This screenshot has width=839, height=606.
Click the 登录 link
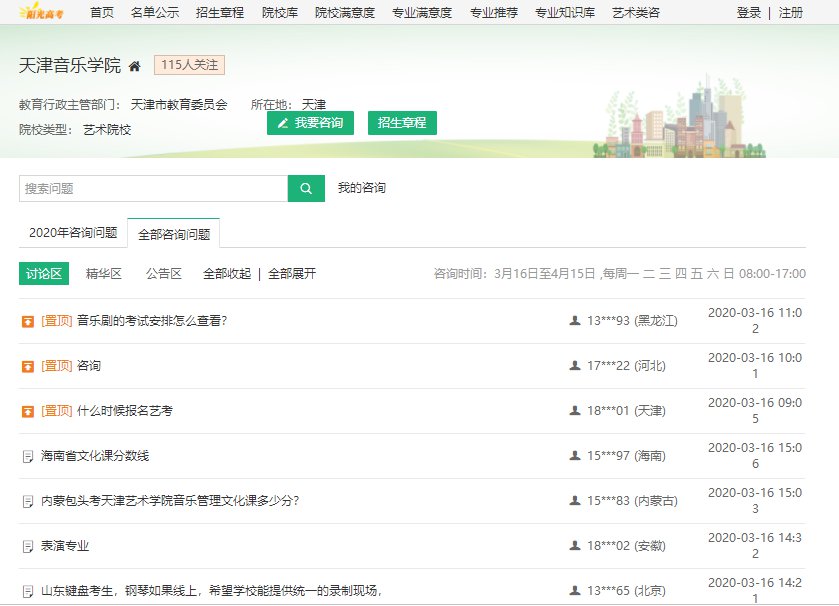tap(749, 12)
